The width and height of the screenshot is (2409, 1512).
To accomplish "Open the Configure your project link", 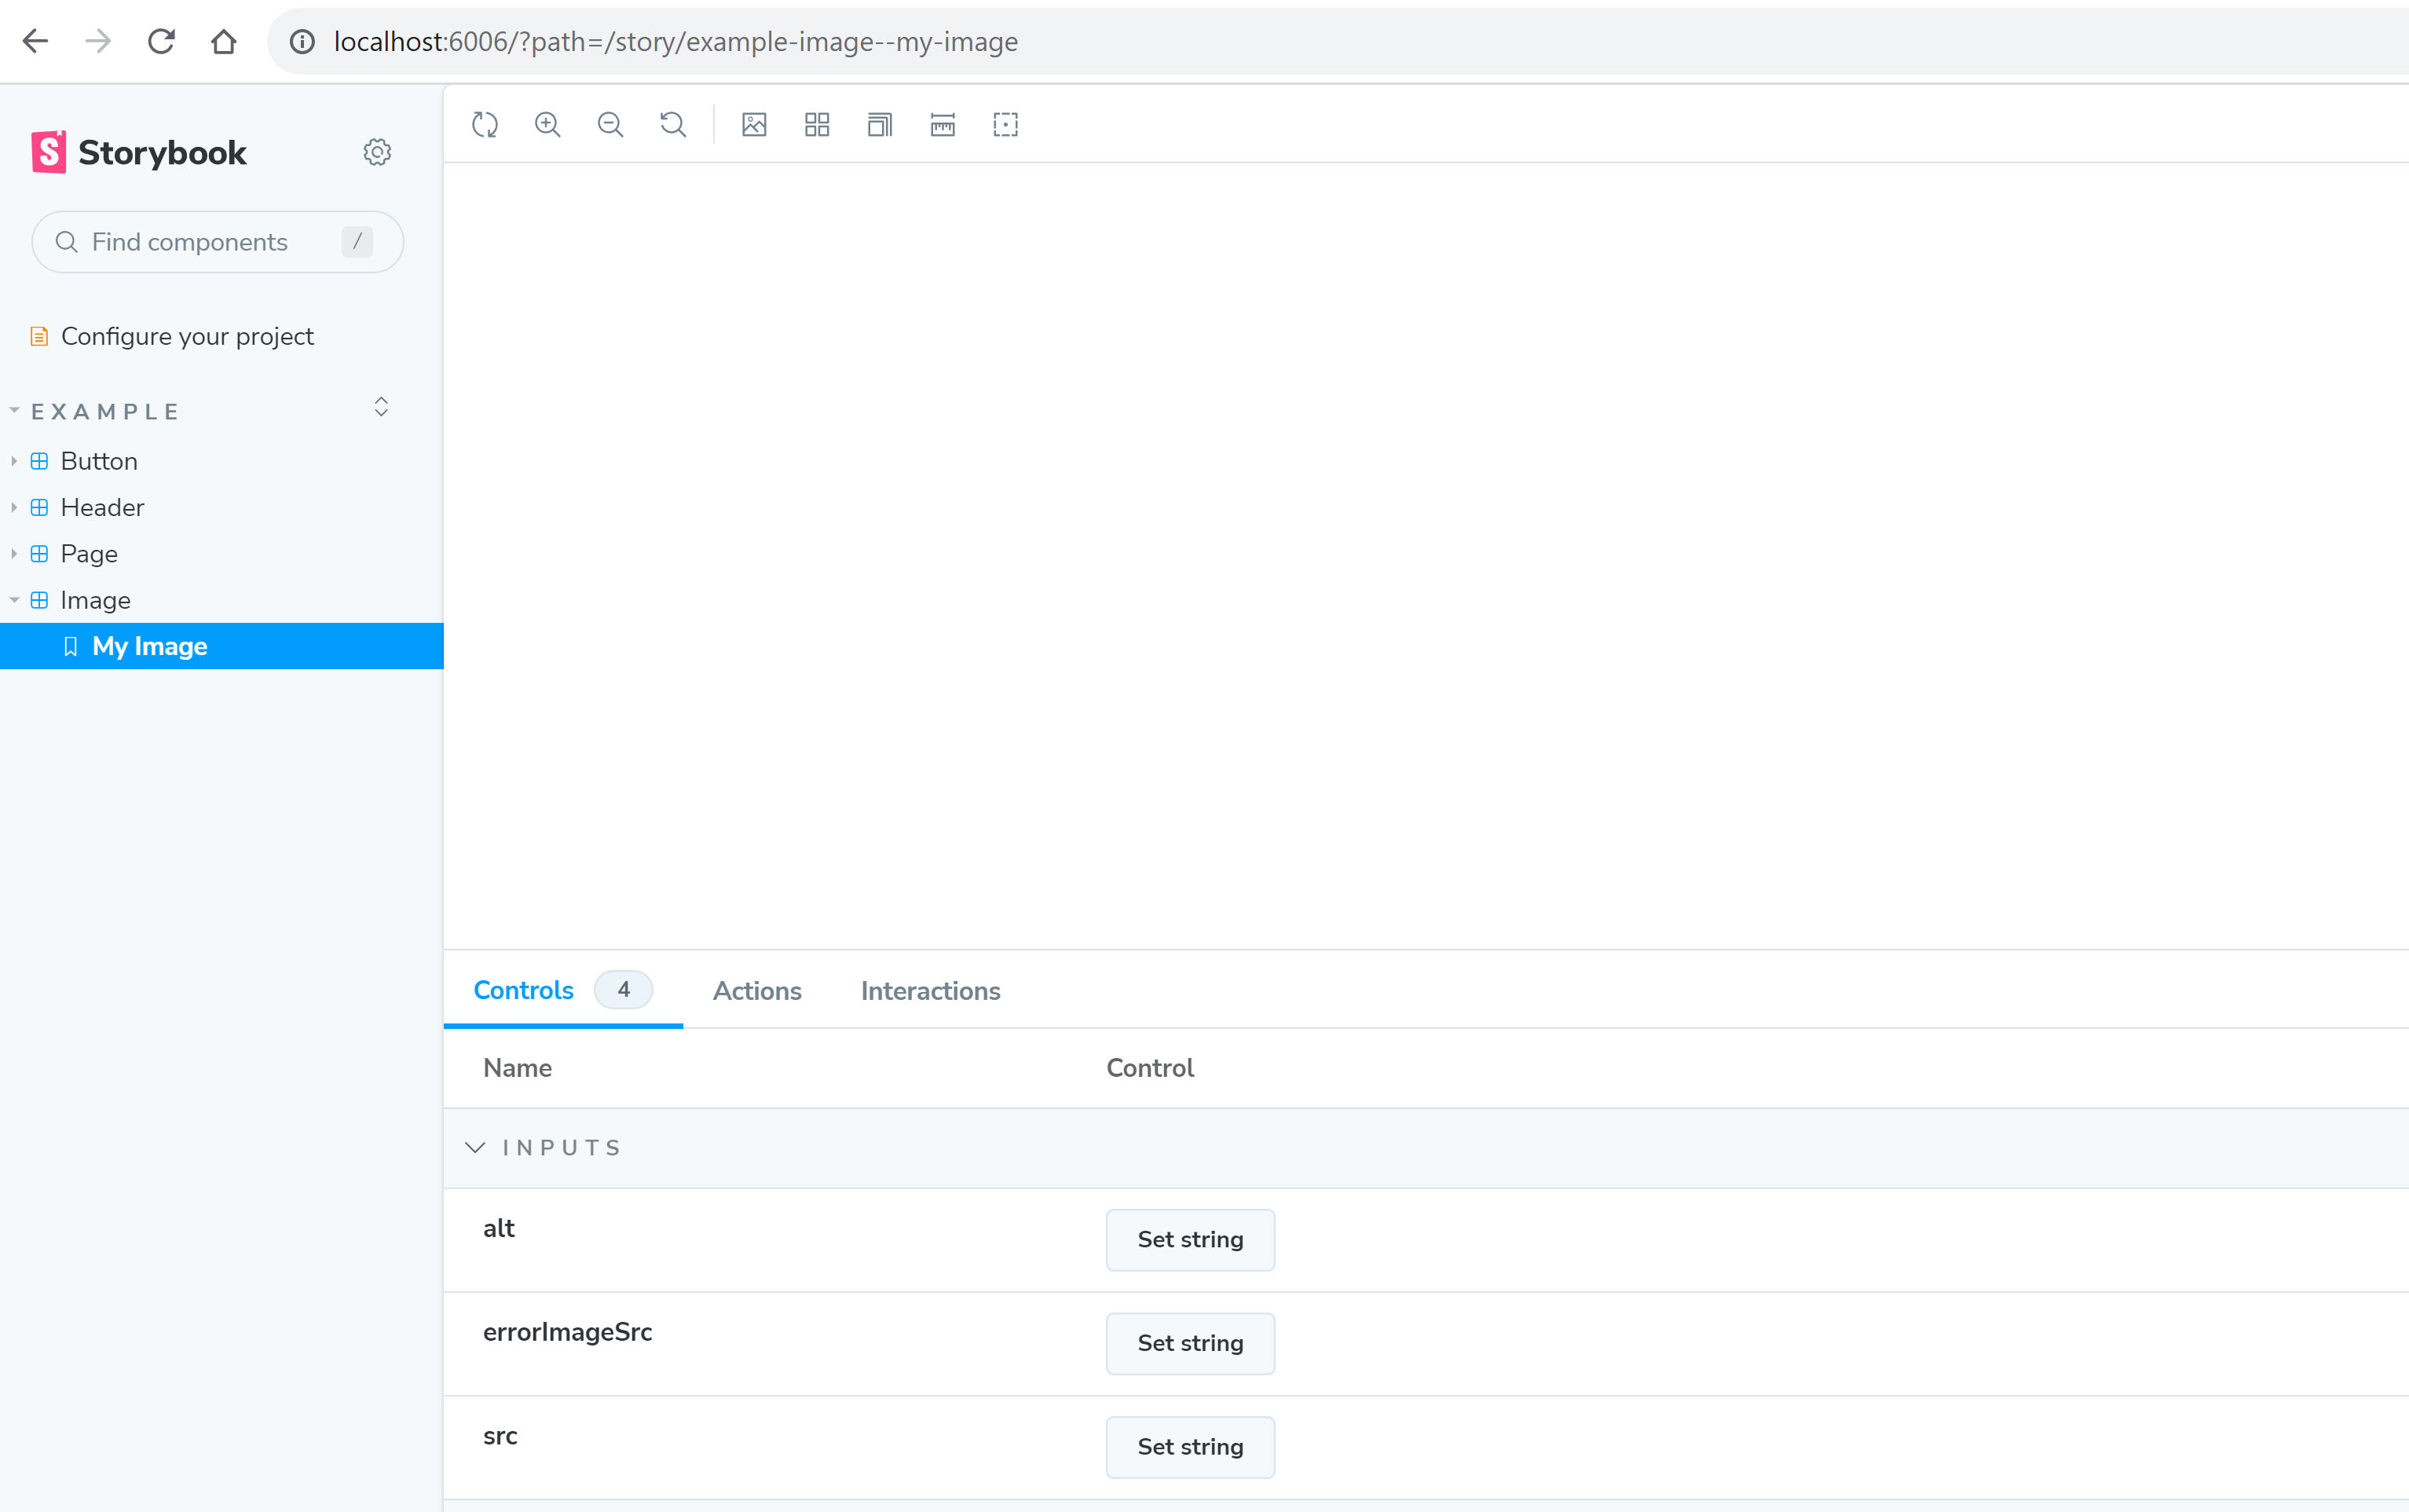I will tap(187, 336).
